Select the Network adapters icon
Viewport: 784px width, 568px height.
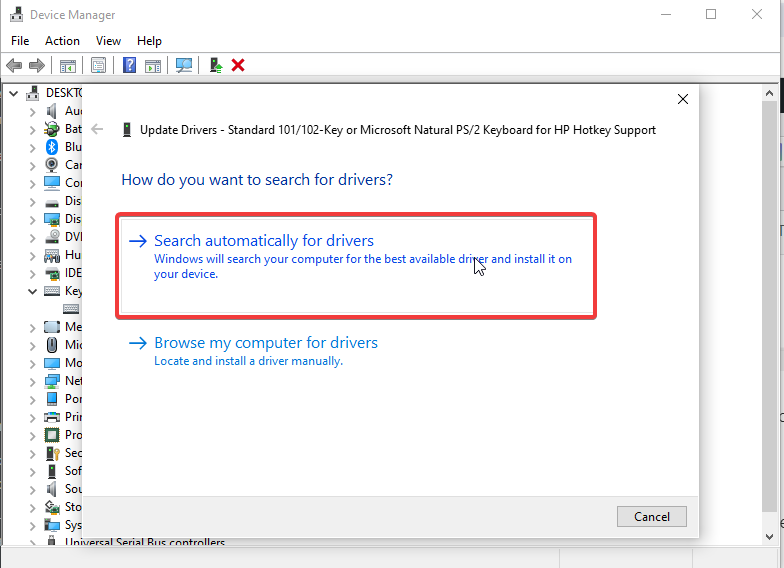52,381
